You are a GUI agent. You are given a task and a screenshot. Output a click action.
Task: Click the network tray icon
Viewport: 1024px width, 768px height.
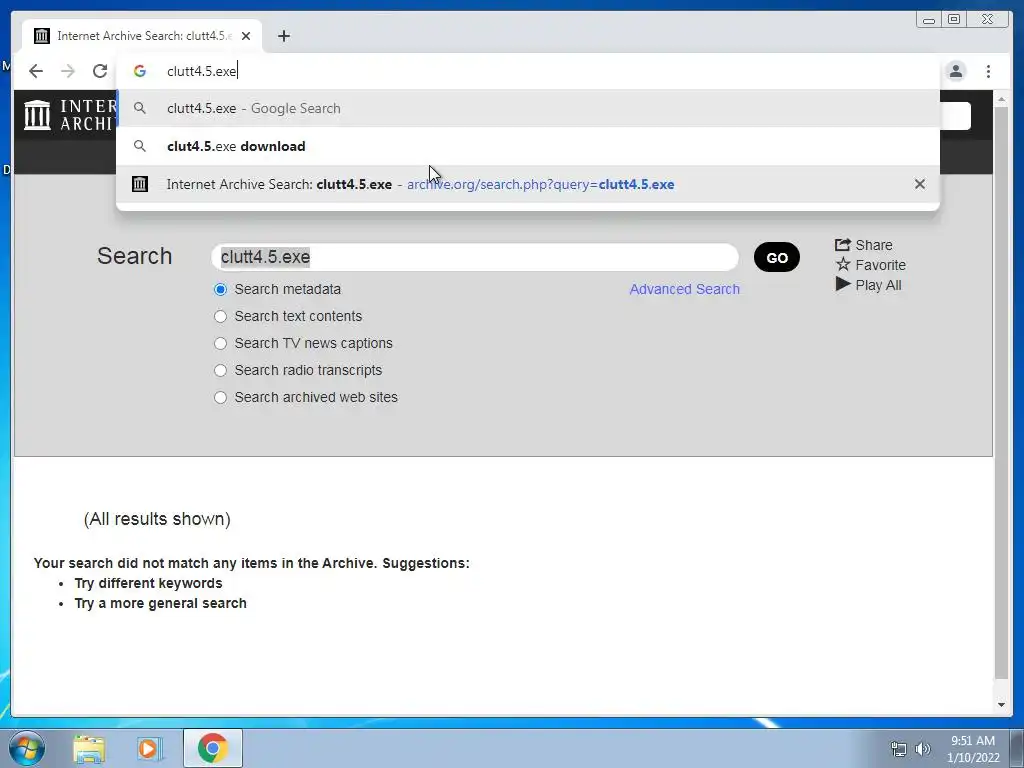tap(899, 749)
